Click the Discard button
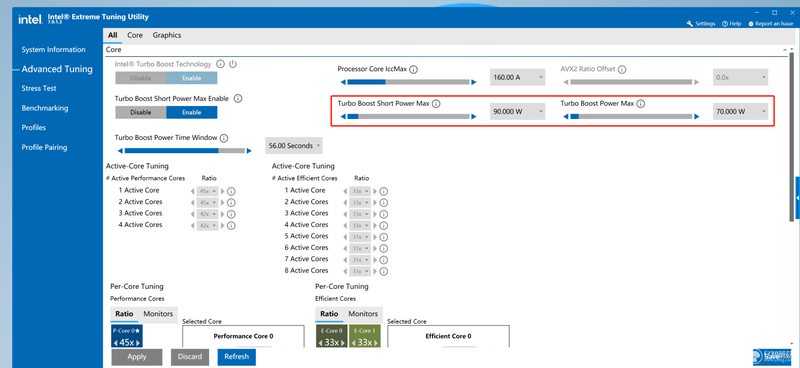 [x=190, y=357]
